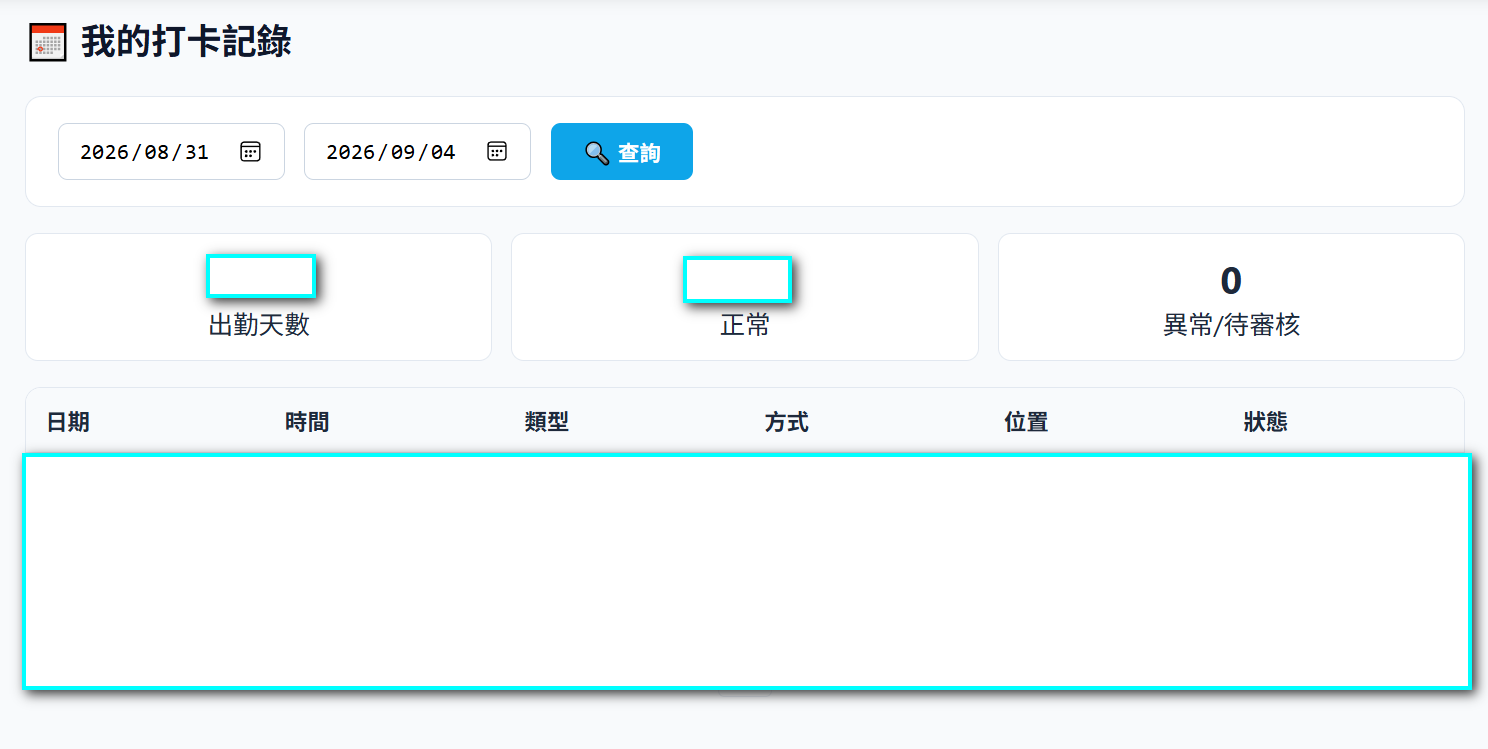Click the 正常 summary card
This screenshot has width=1488, height=749.
(745, 297)
